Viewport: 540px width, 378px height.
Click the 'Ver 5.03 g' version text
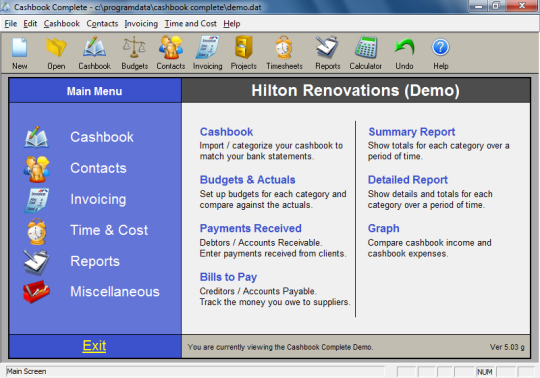coord(507,347)
